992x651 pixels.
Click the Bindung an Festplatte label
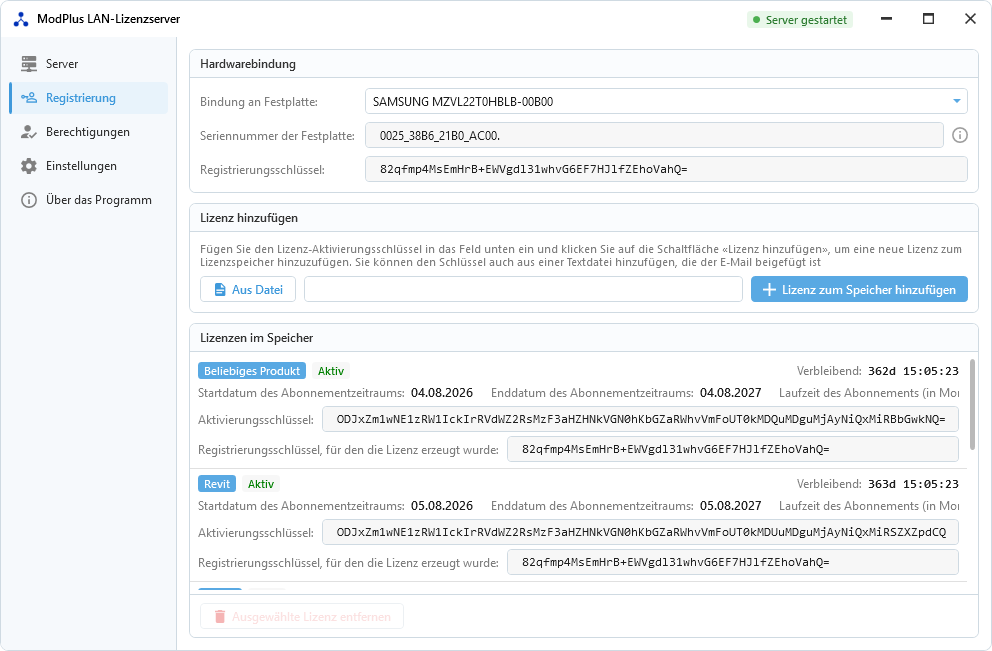[x=259, y=102]
